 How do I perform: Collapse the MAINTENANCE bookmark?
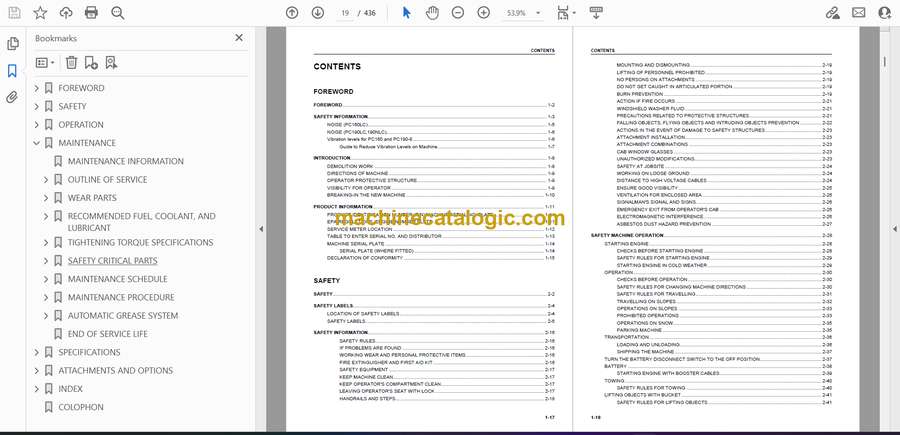(x=37, y=143)
